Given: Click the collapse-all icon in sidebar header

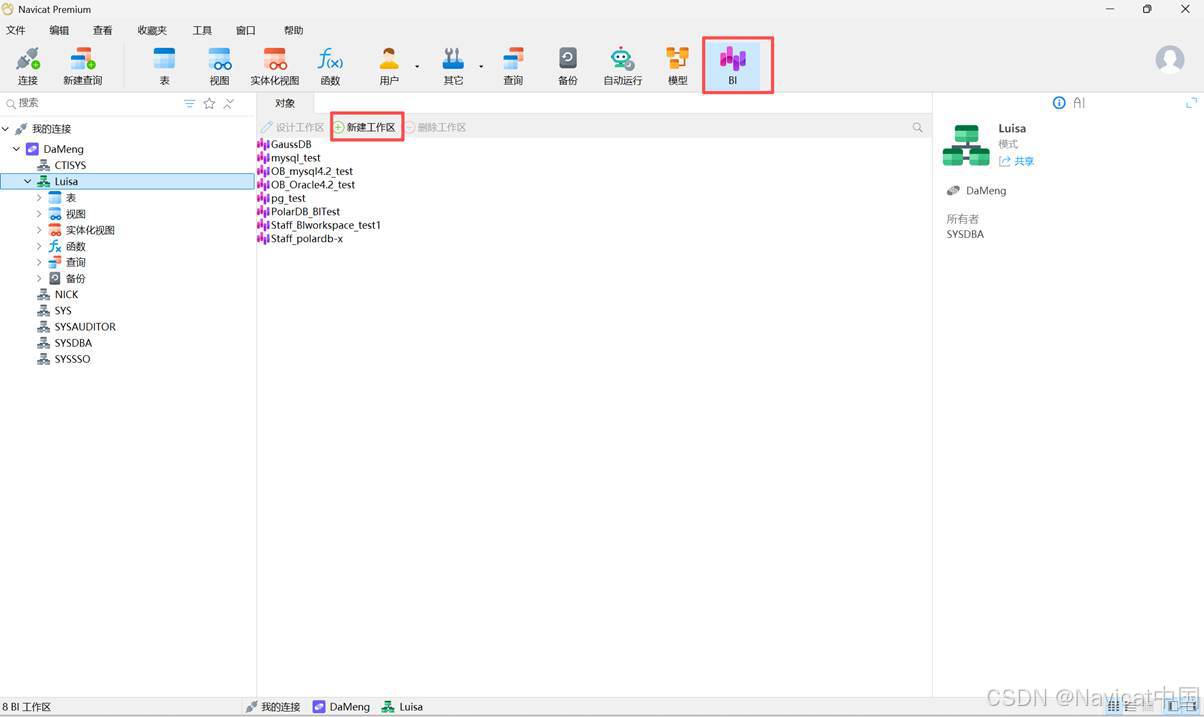Looking at the screenshot, I should pyautogui.click(x=229, y=103).
